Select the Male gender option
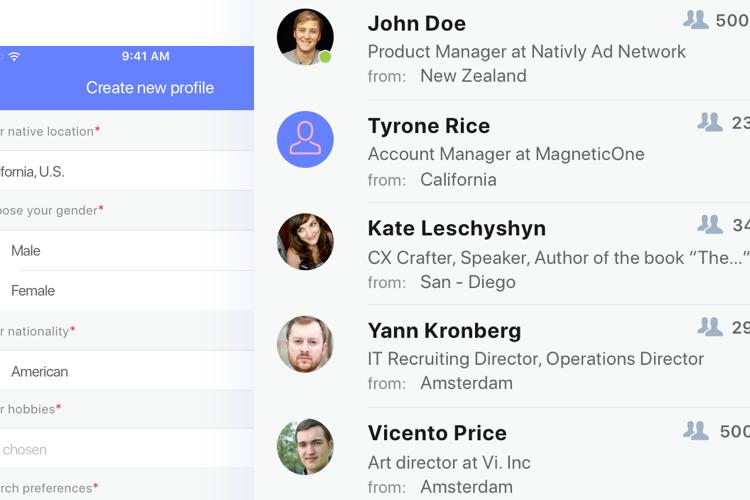The image size is (750, 500). pyautogui.click(x=26, y=250)
